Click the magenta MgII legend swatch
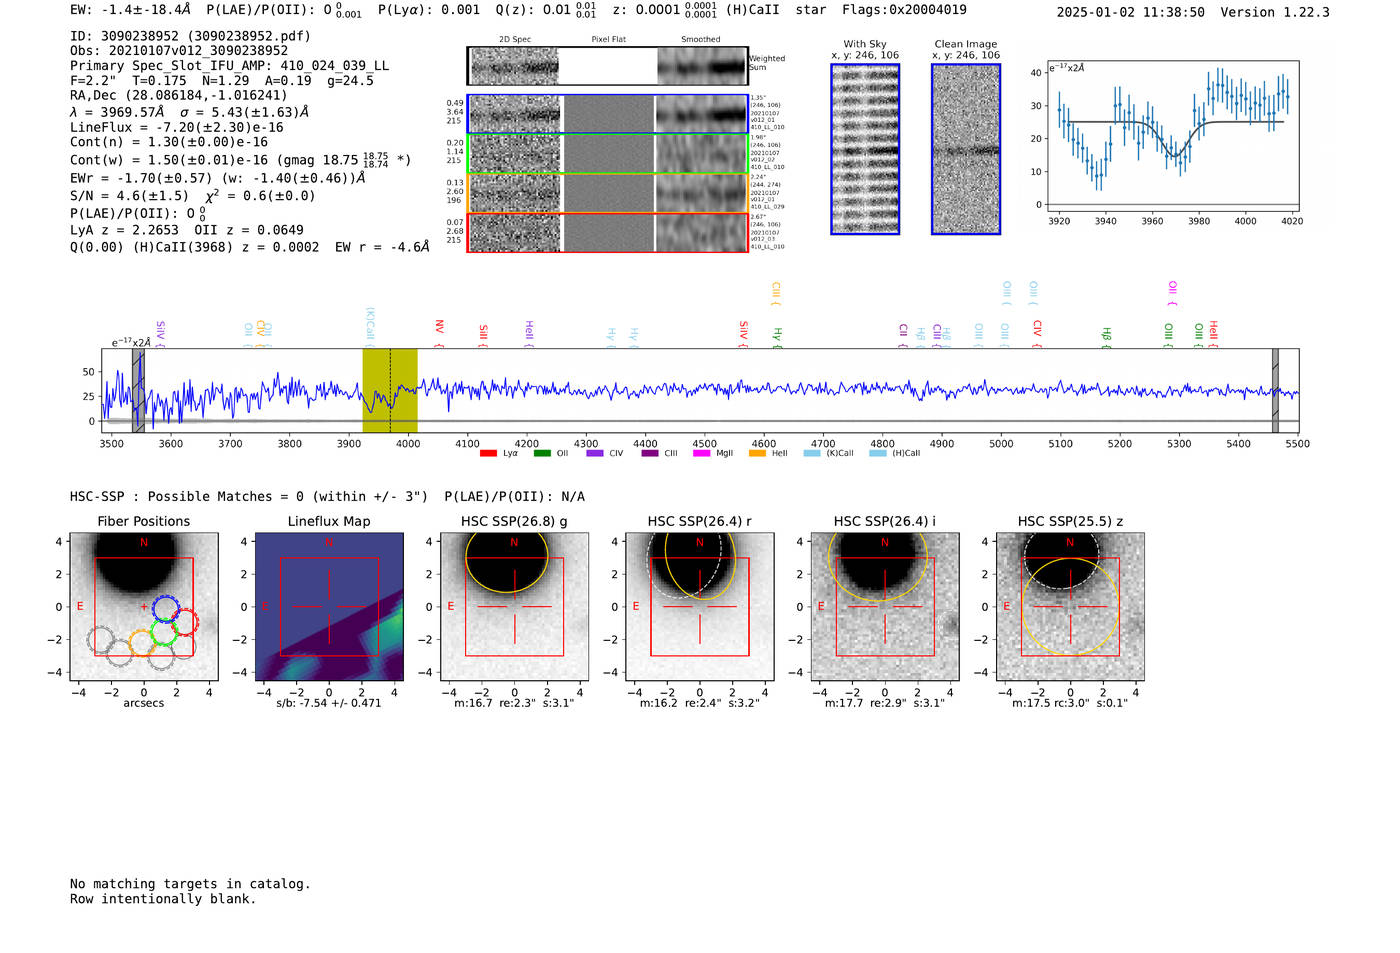This screenshot has height=953, width=1400. 702,454
